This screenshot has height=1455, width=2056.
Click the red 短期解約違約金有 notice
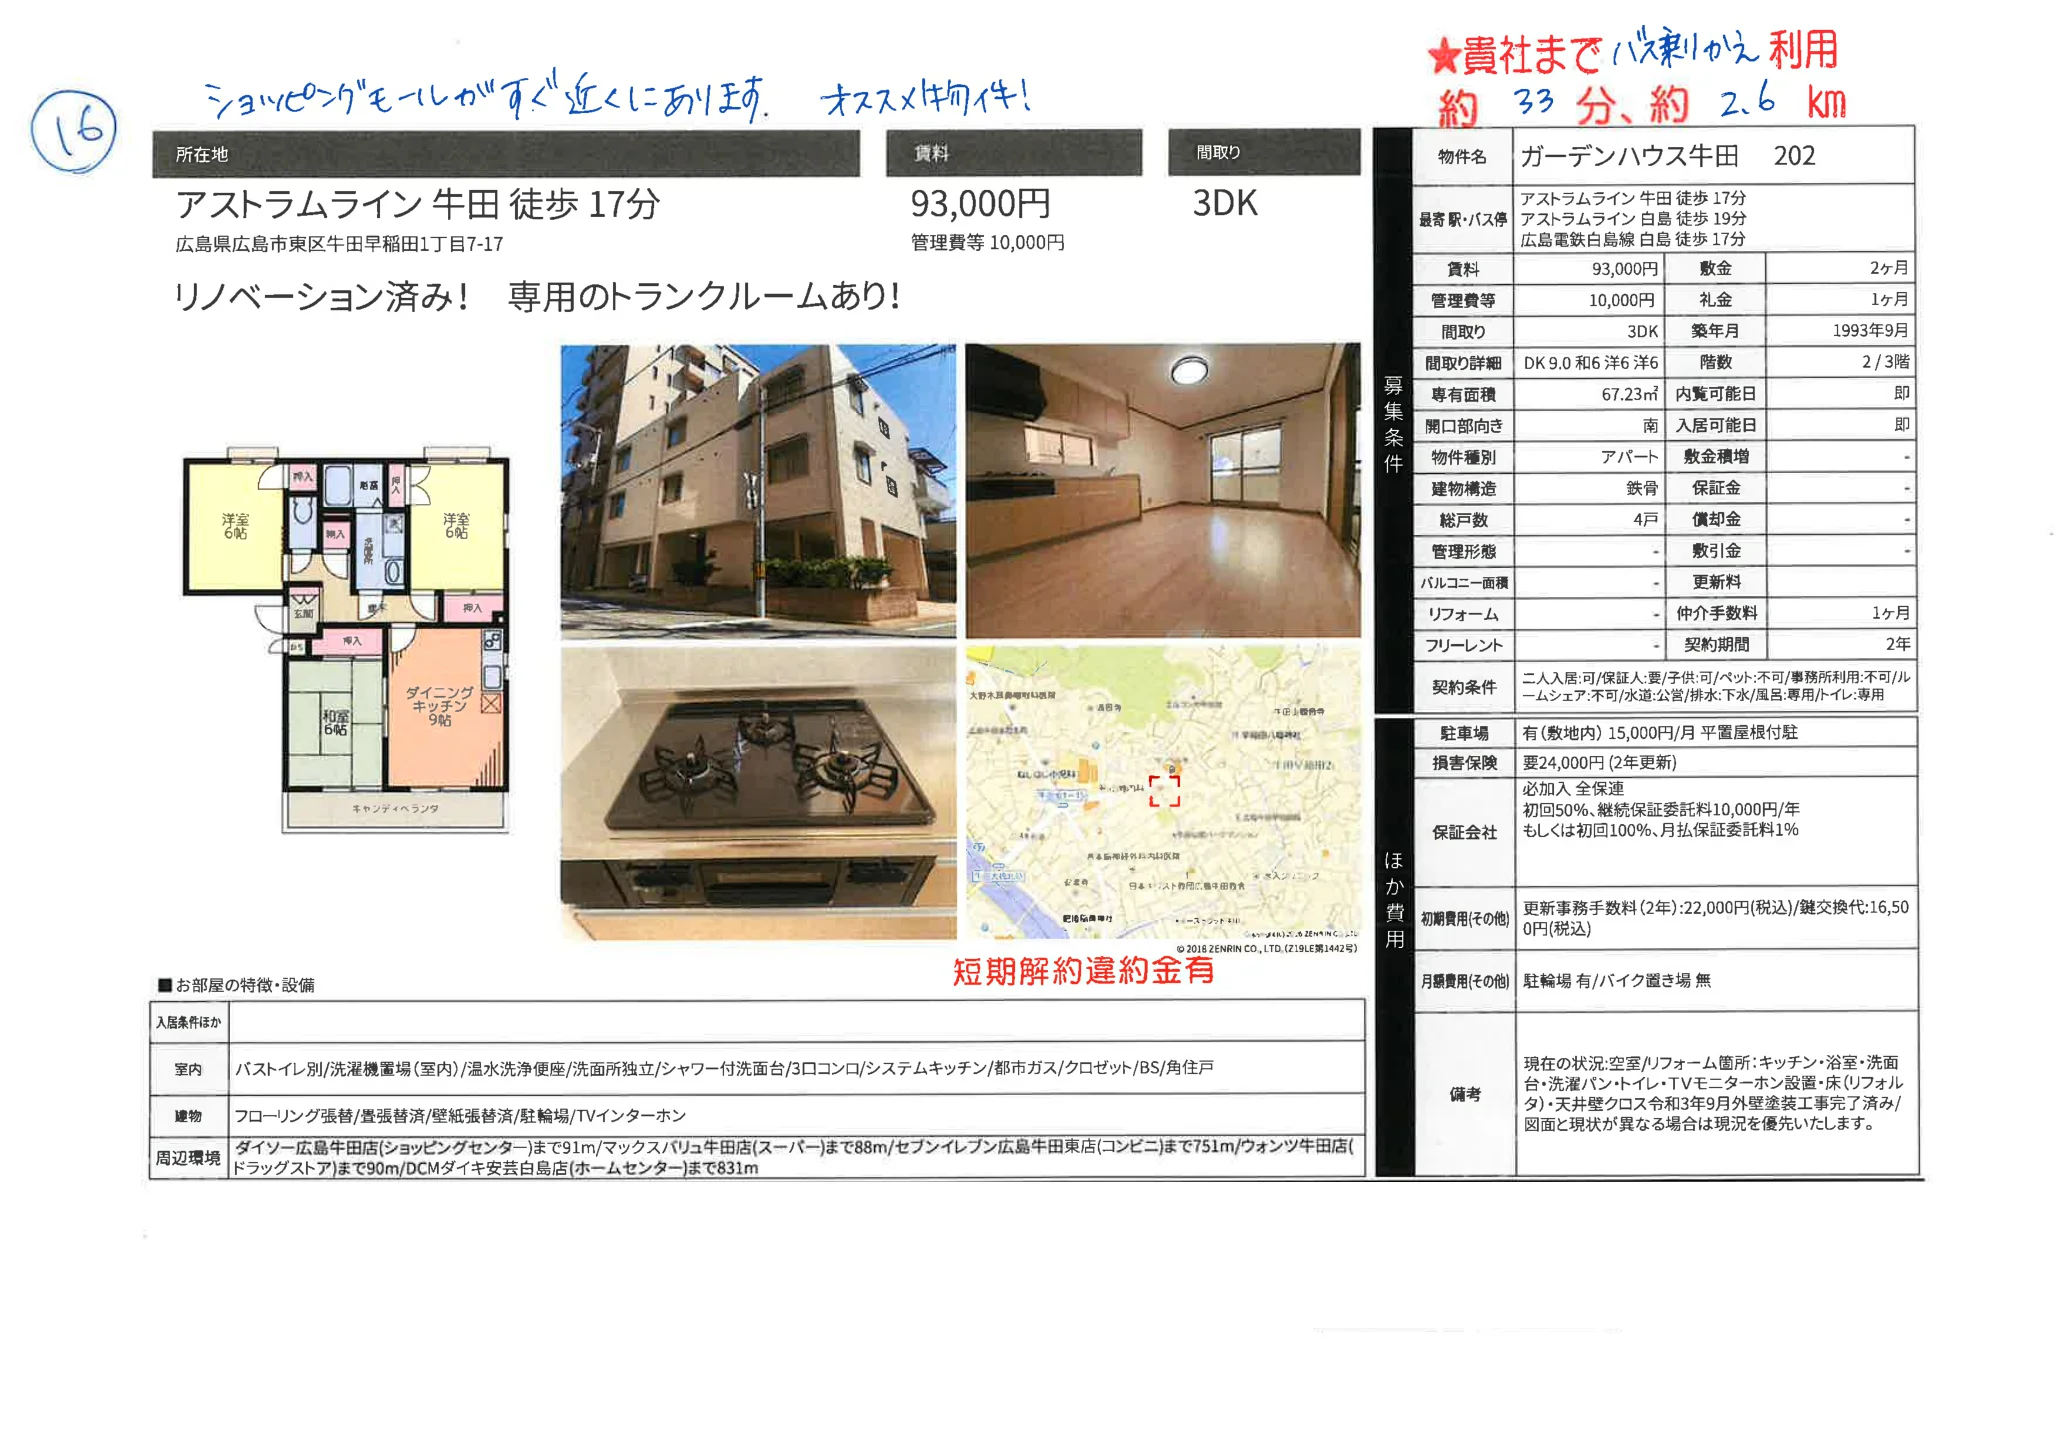(1083, 971)
